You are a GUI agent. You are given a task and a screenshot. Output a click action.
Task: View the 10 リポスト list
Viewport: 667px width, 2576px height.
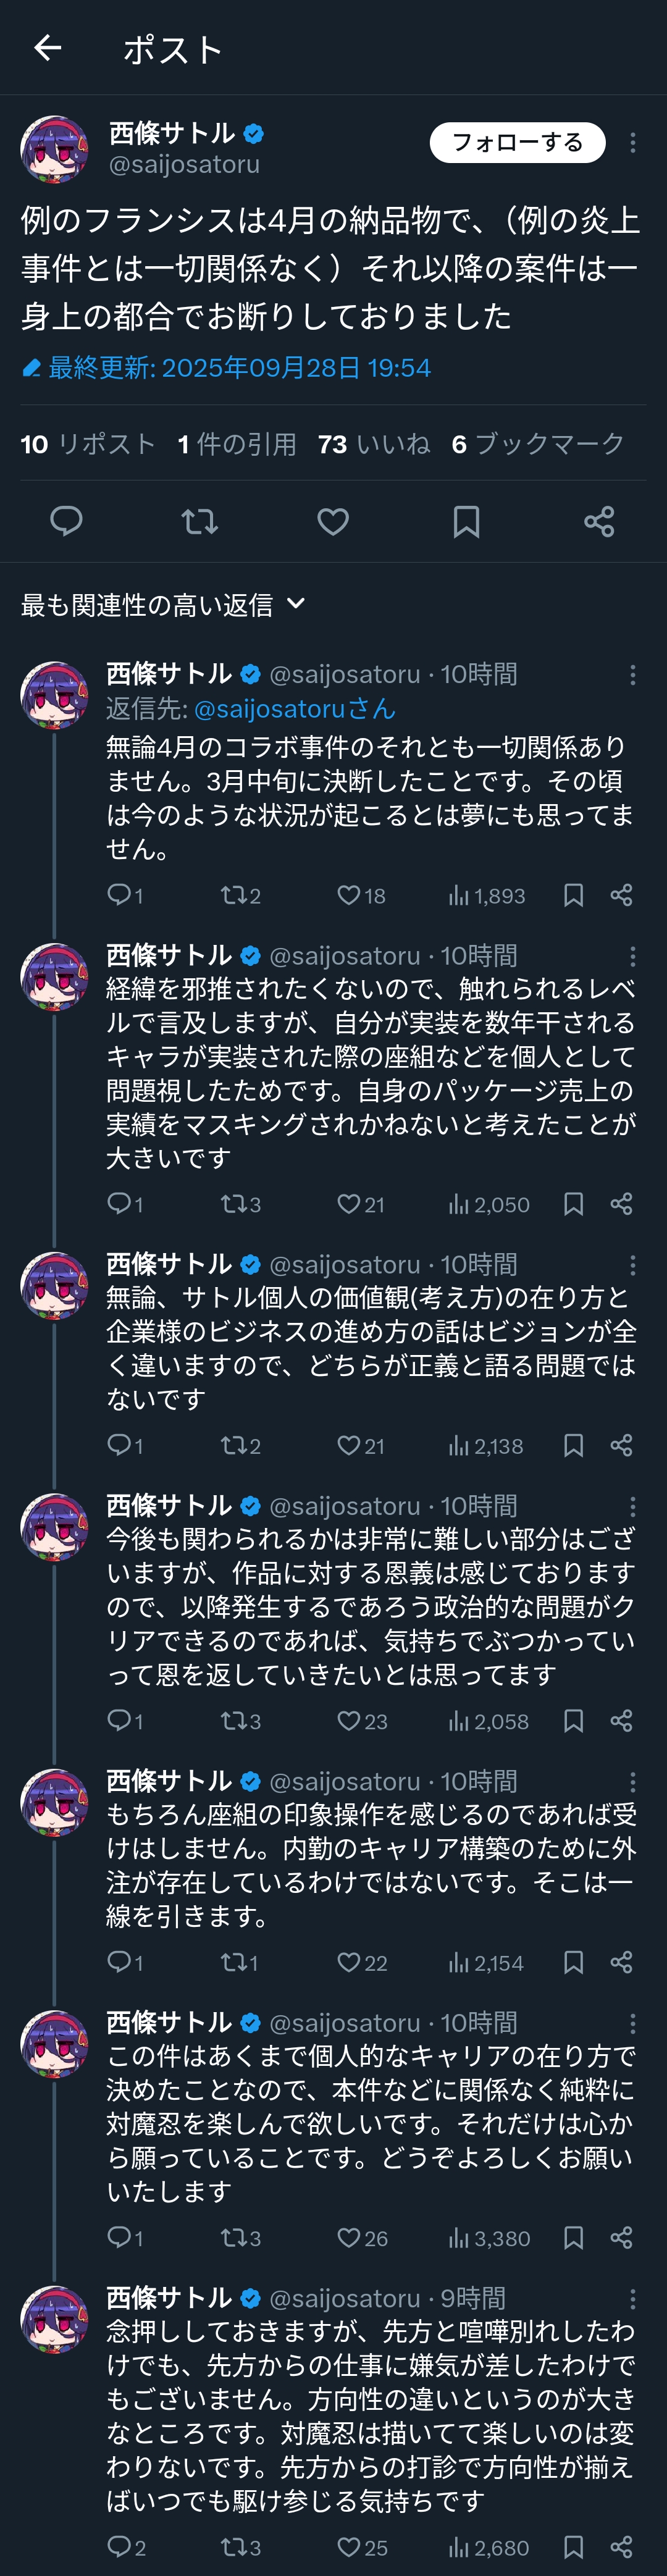[x=88, y=444]
